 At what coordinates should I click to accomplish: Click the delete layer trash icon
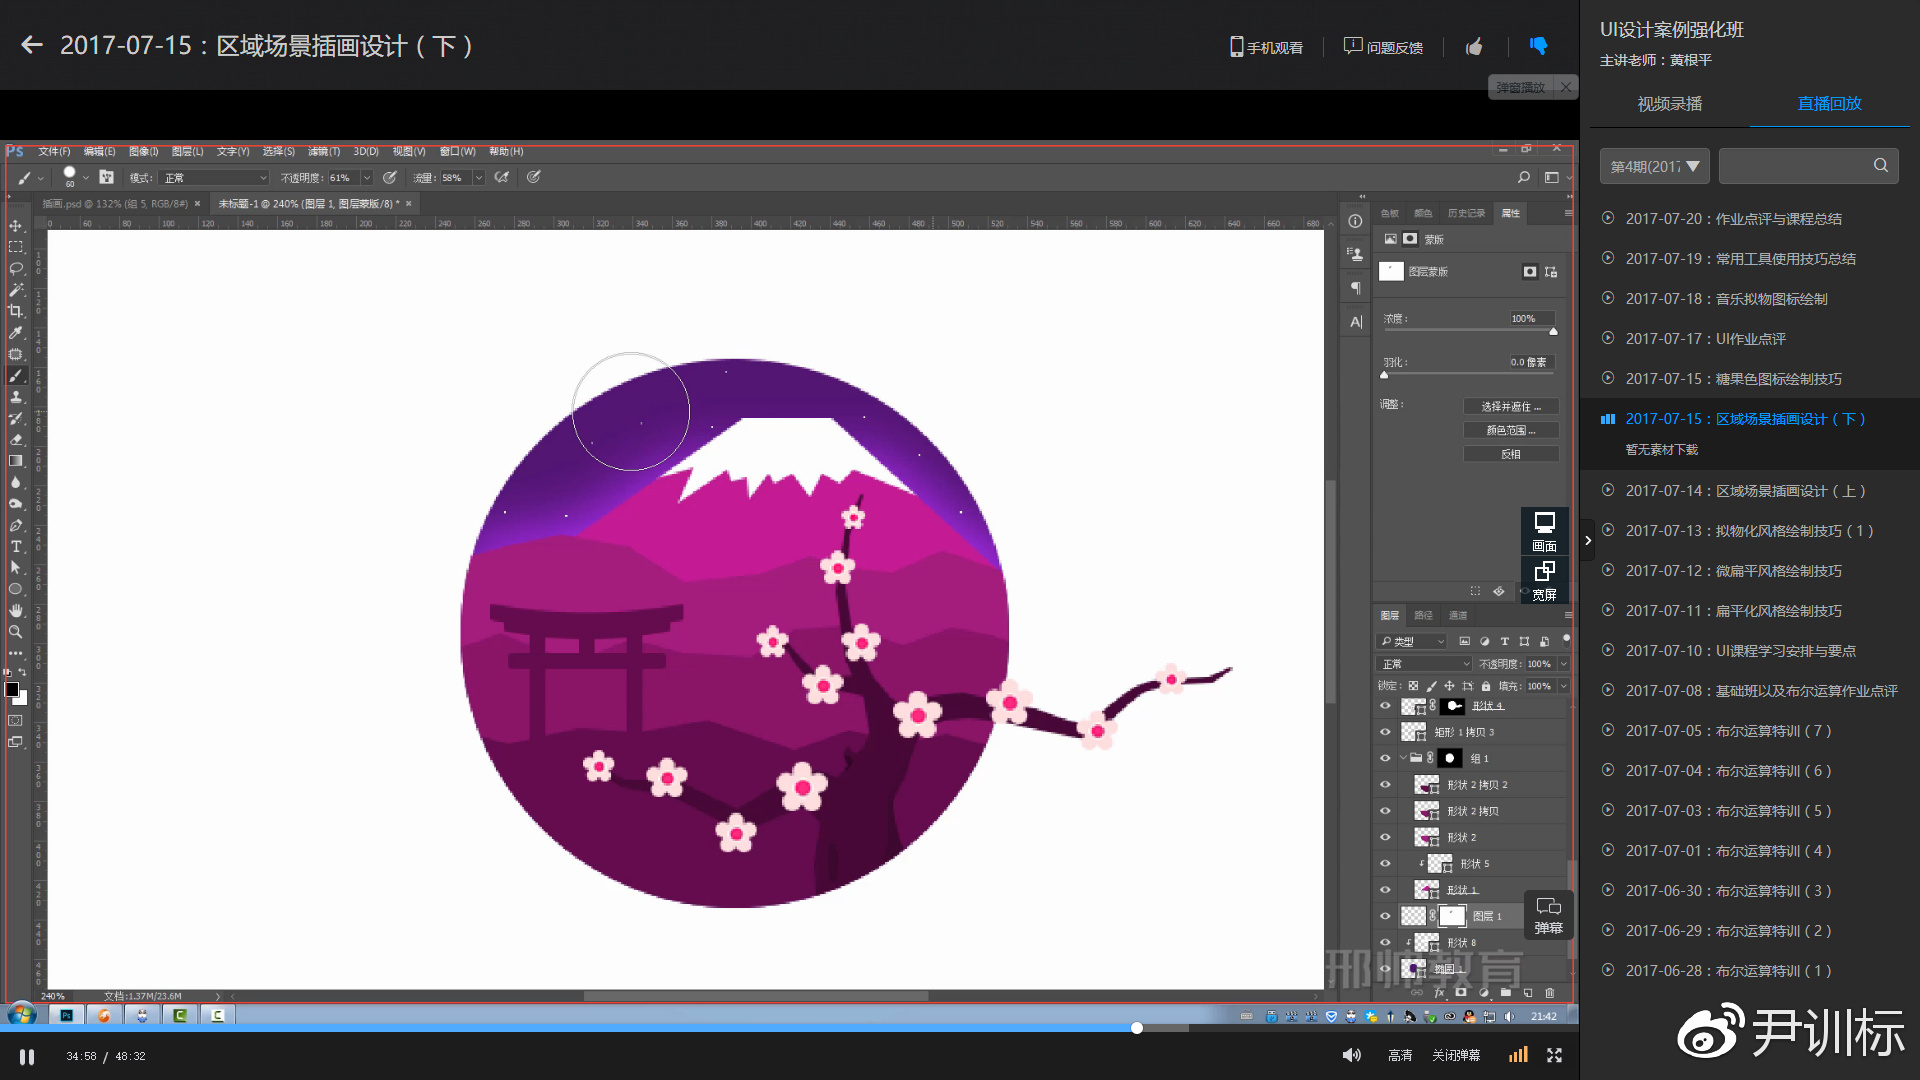coord(1550,993)
